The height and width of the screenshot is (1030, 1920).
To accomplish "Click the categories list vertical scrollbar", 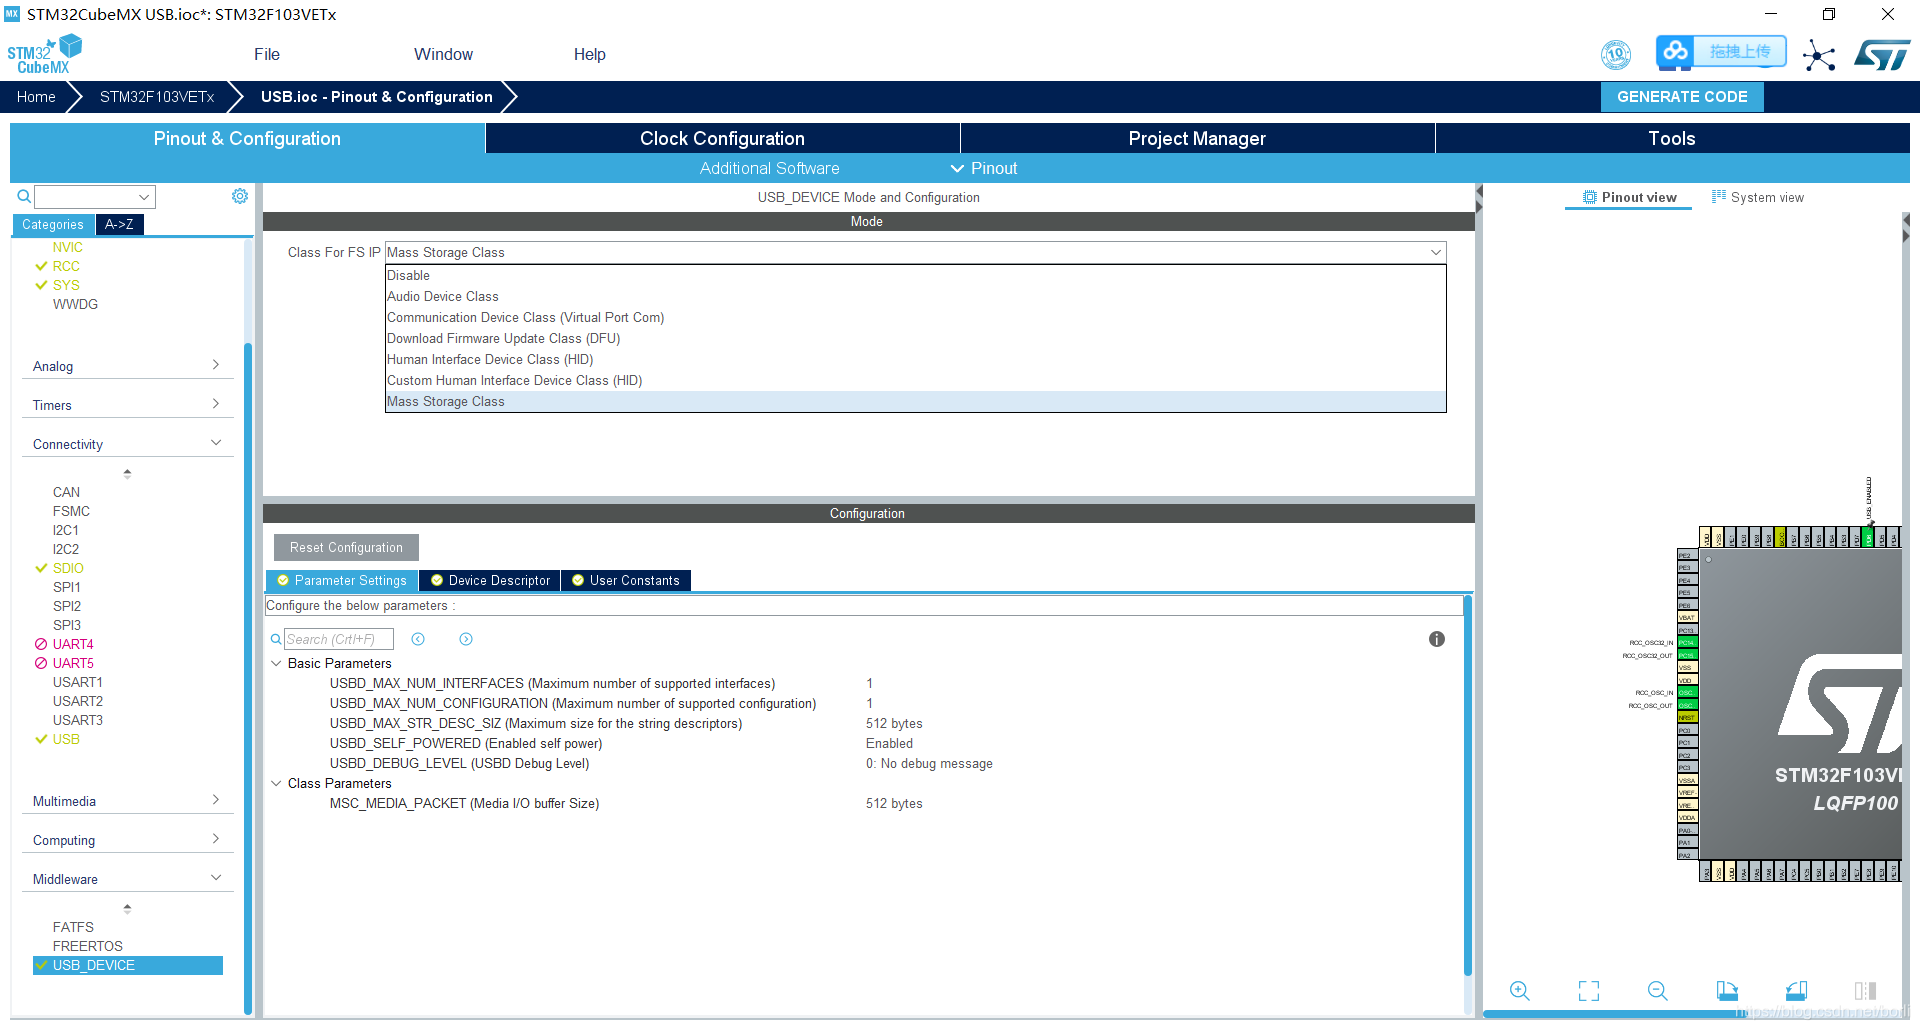I will tap(247, 679).
